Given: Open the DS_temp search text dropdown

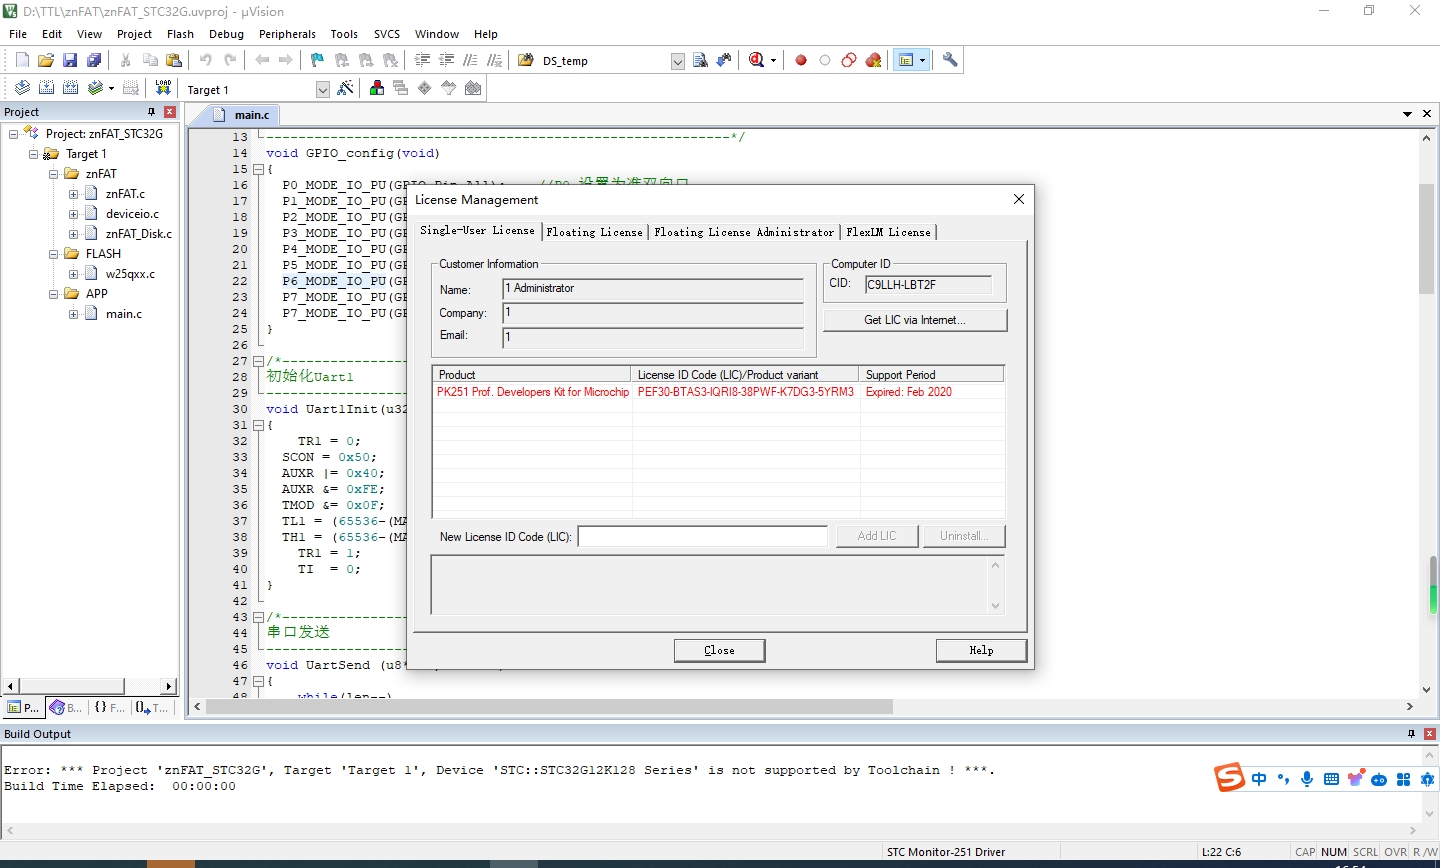Looking at the screenshot, I should [x=677, y=61].
